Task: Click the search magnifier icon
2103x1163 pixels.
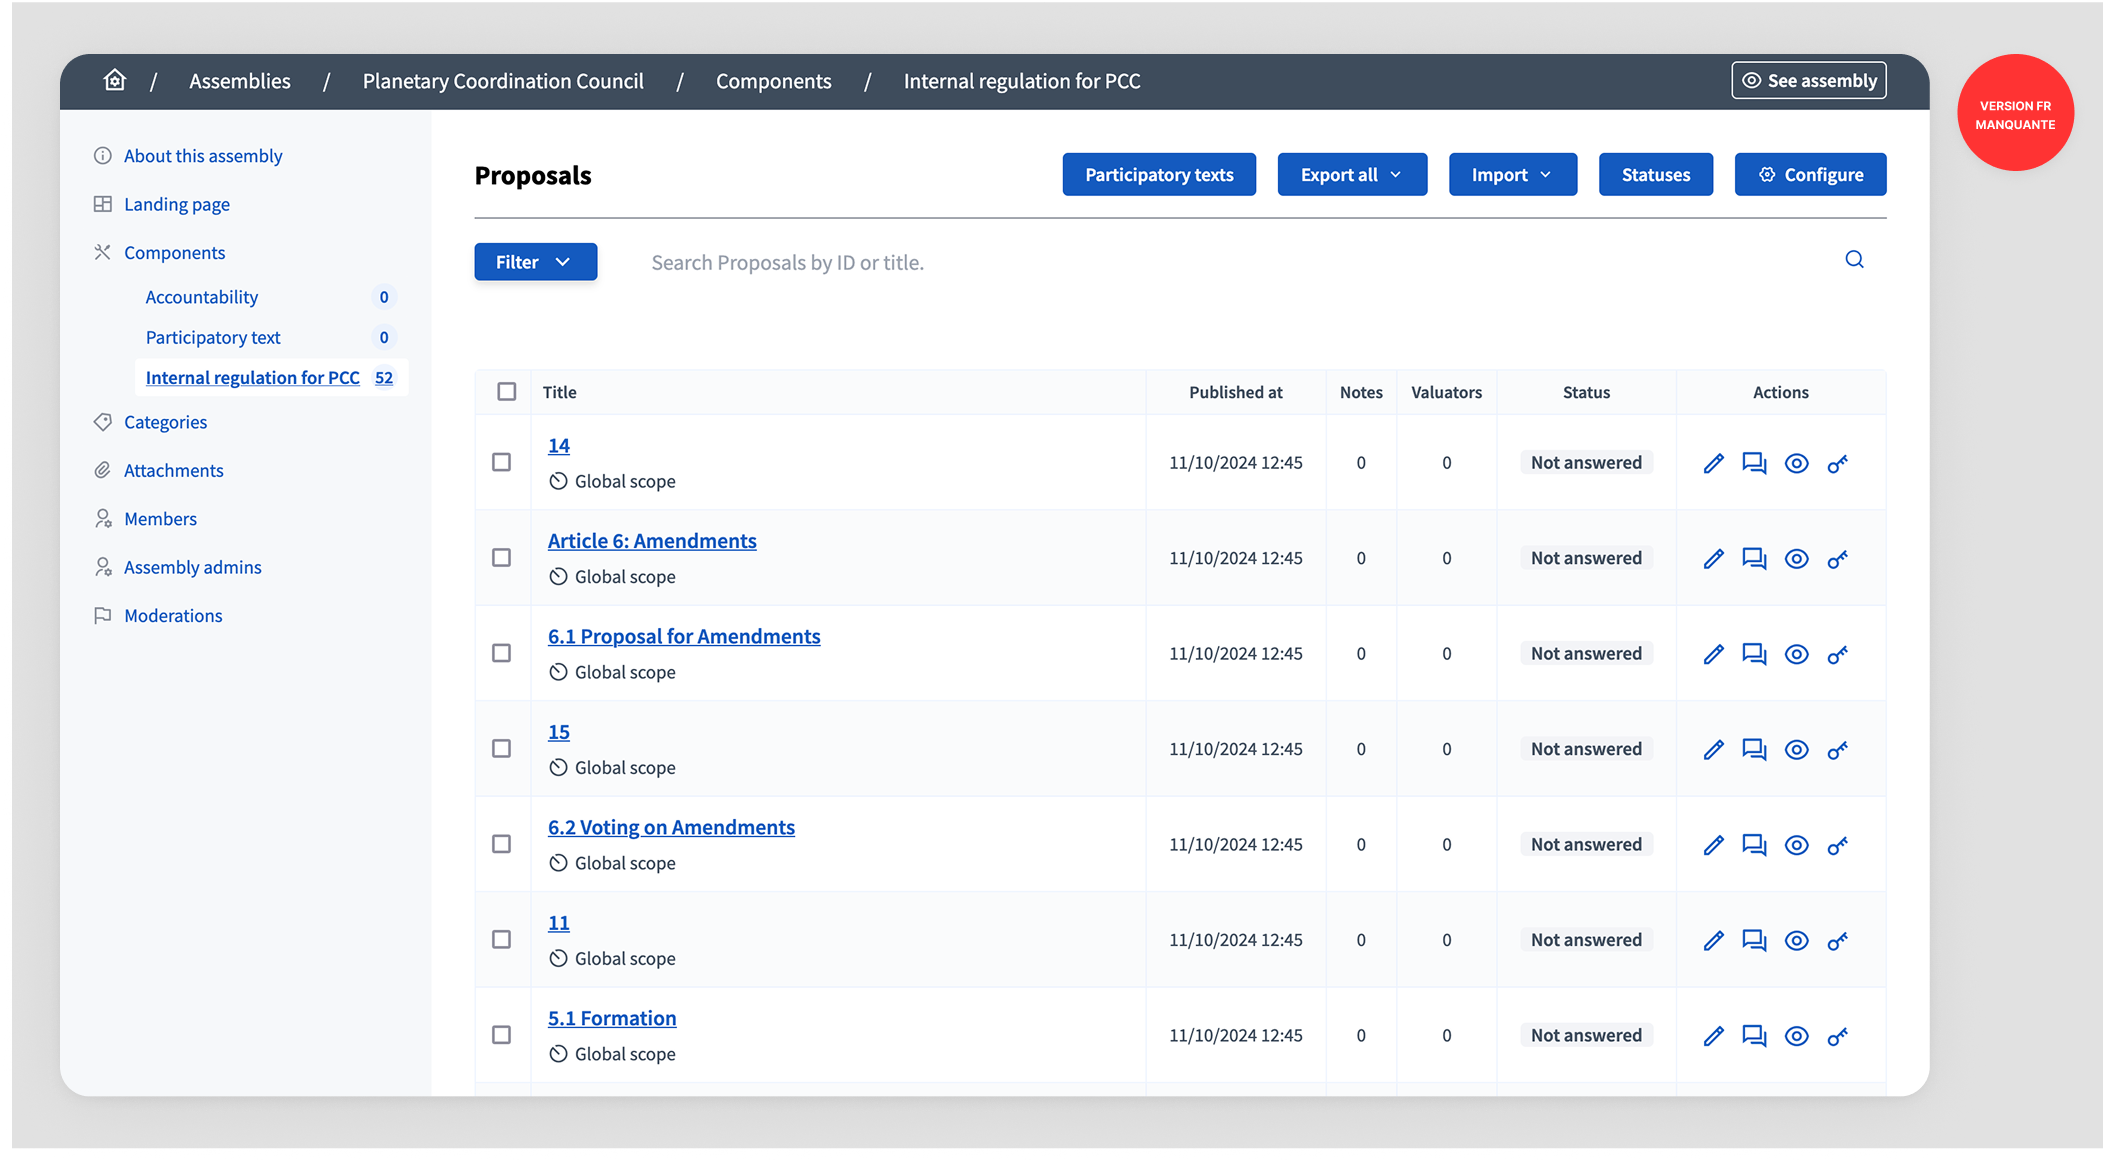Action: 1854,260
